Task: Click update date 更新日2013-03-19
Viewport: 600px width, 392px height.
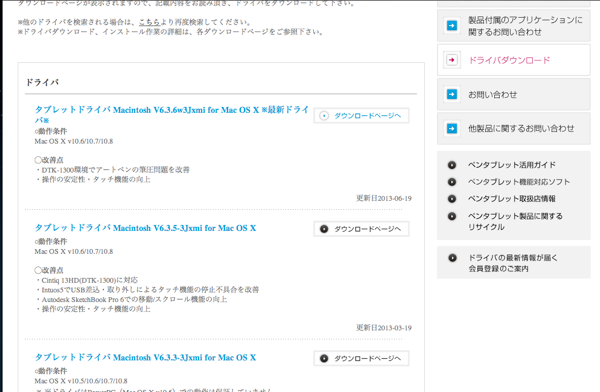Action: (x=384, y=328)
